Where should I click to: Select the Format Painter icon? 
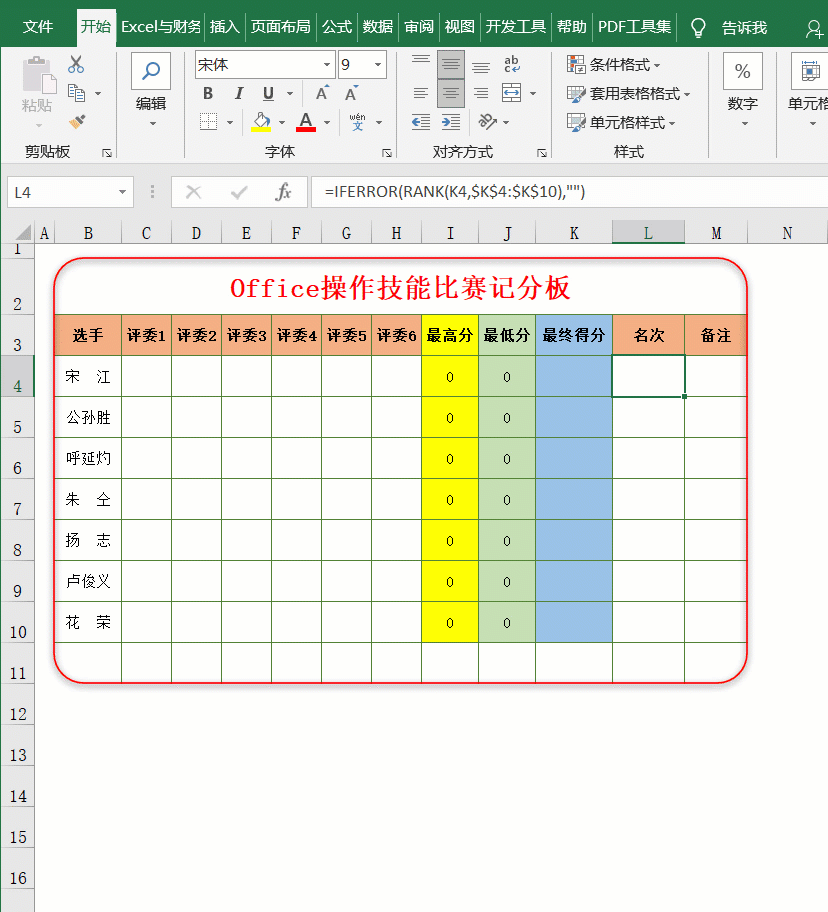(x=79, y=123)
